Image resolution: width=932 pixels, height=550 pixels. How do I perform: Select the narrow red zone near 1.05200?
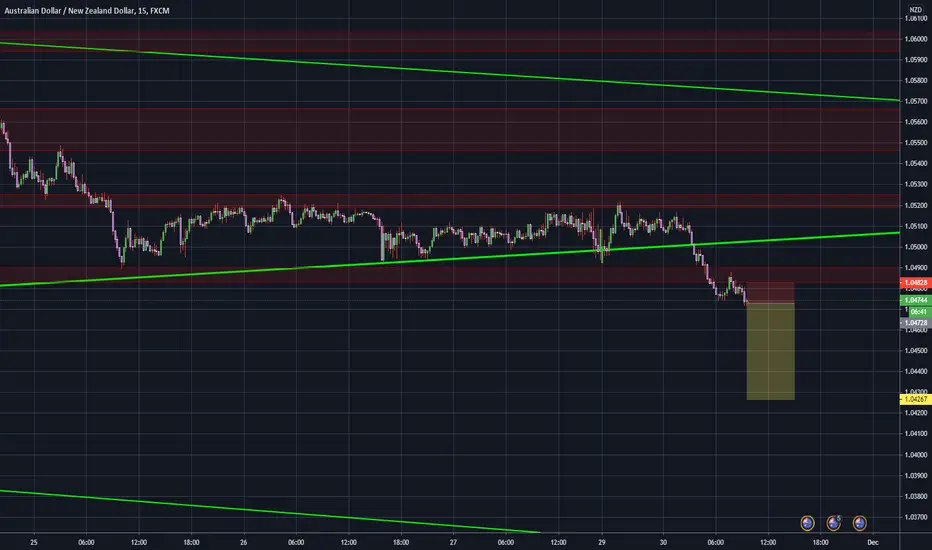tap(449, 200)
